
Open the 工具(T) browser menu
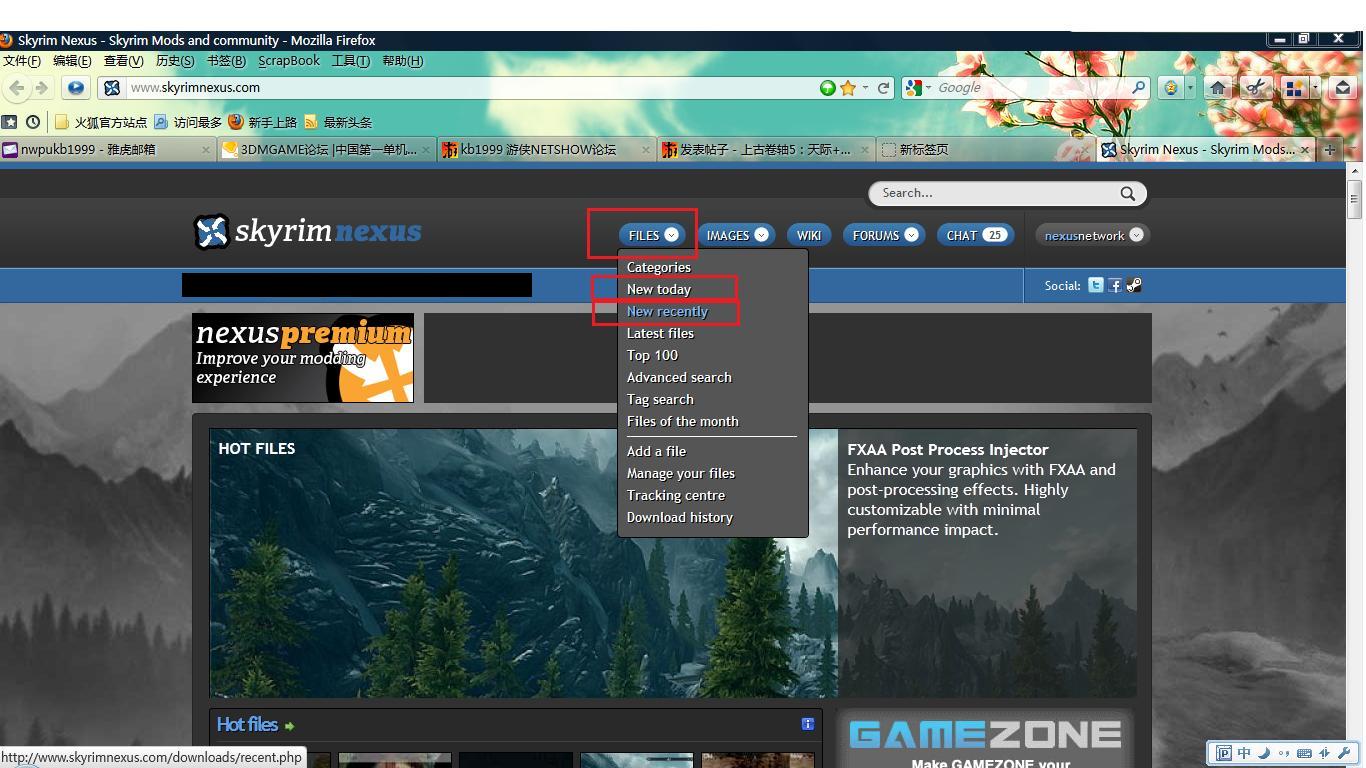click(x=350, y=61)
